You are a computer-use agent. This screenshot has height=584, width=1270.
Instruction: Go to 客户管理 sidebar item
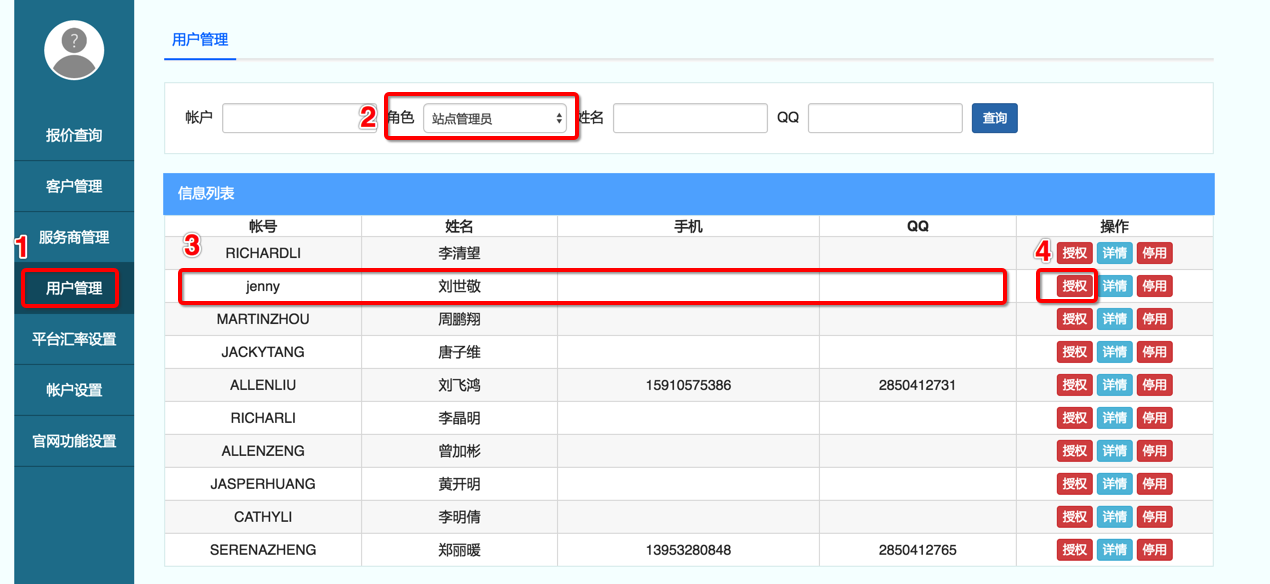(74, 186)
